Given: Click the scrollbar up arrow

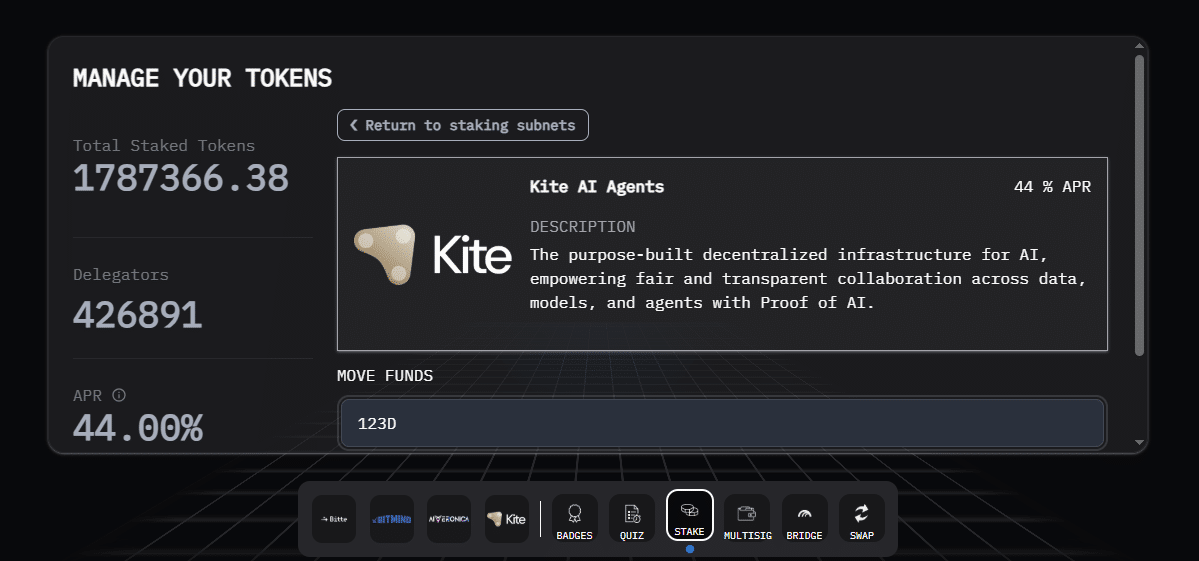Looking at the screenshot, I should [1139, 46].
